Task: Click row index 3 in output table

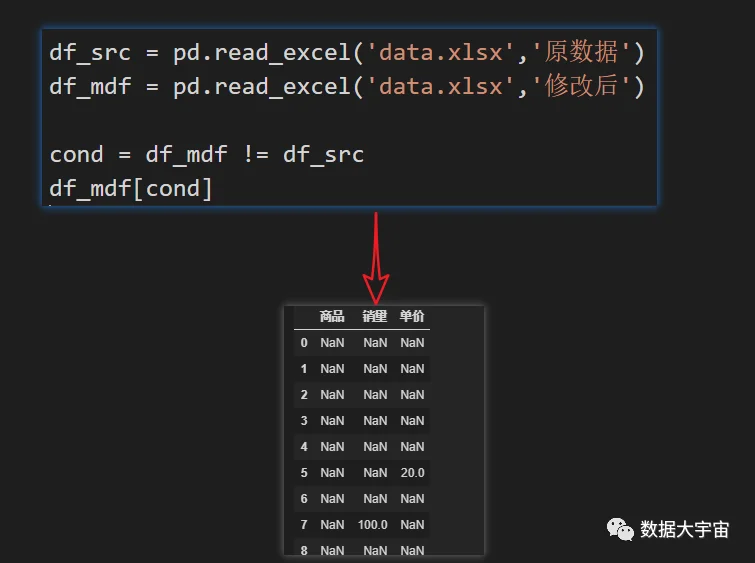Action: pos(304,421)
